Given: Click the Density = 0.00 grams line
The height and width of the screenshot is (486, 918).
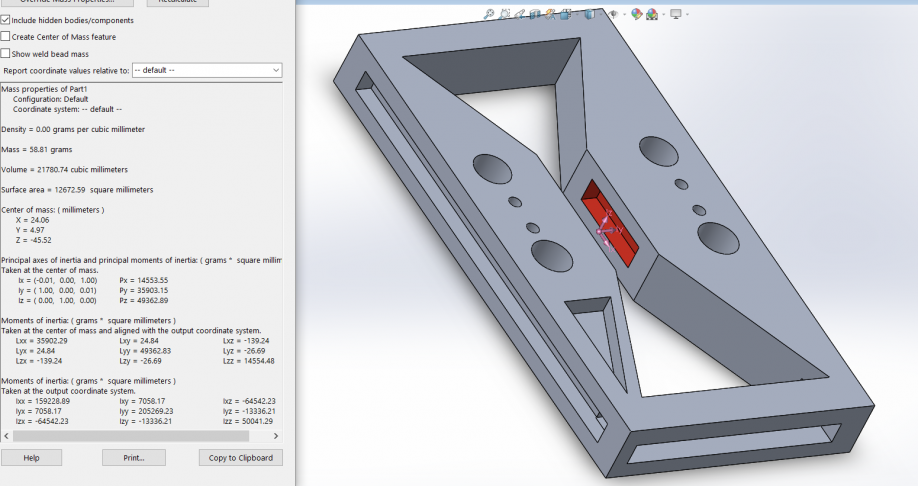Looking at the screenshot, I should click(x=73, y=129).
